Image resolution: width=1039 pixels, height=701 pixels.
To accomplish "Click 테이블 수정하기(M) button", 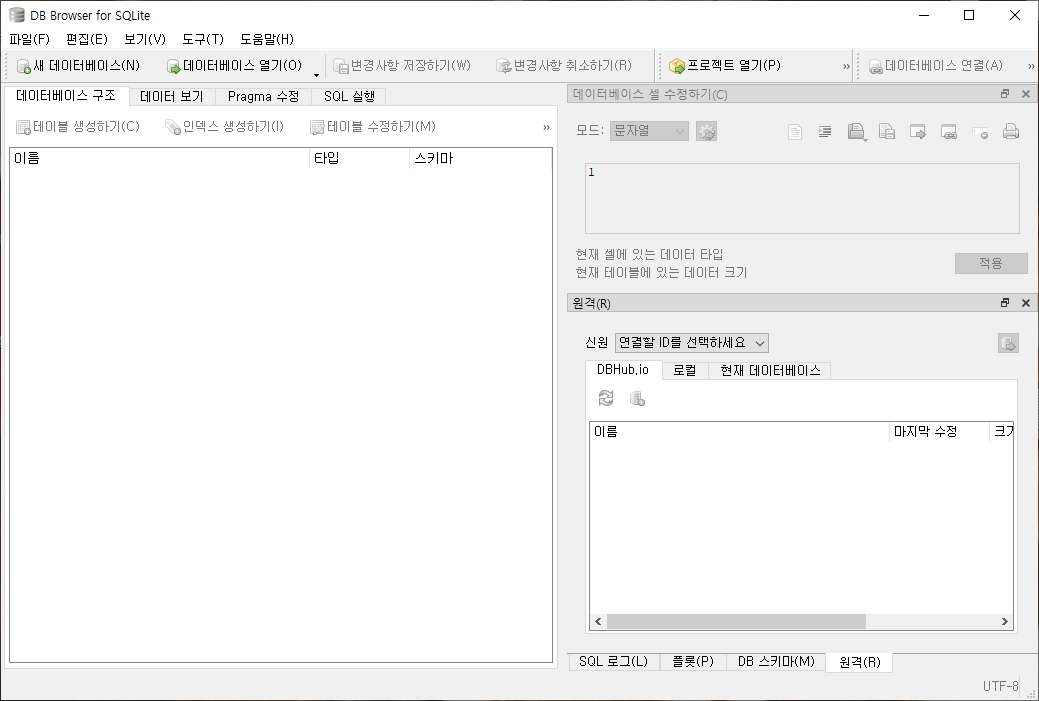I will [373, 127].
